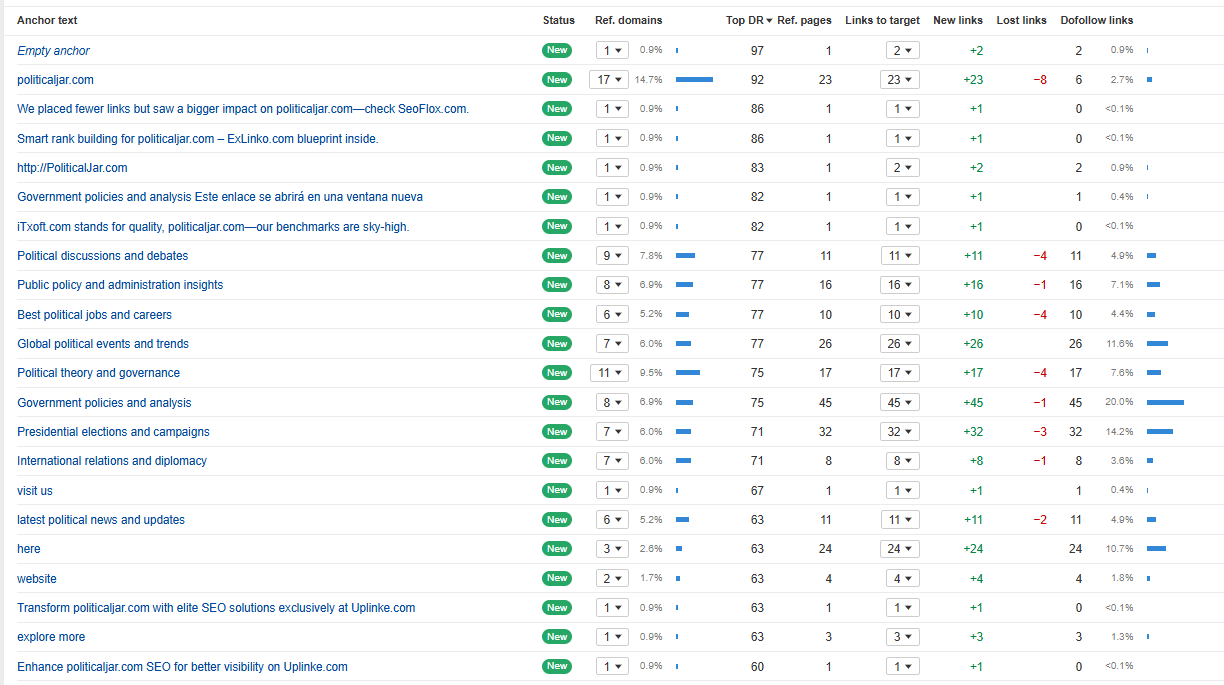
Task: Expand the Ref. domains dropdown showing 17
Action: pyautogui.click(x=609, y=80)
